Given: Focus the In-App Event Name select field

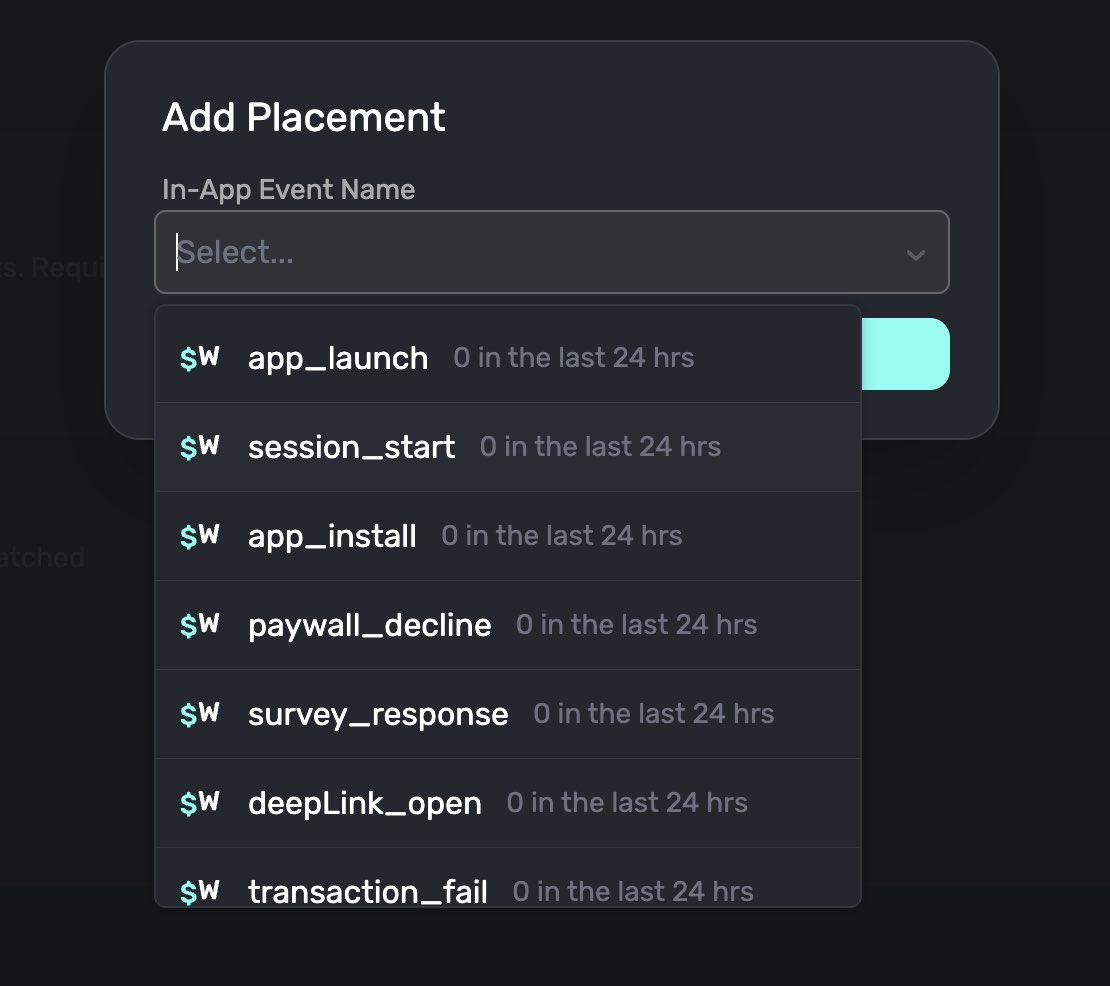Looking at the screenshot, I should [x=551, y=252].
